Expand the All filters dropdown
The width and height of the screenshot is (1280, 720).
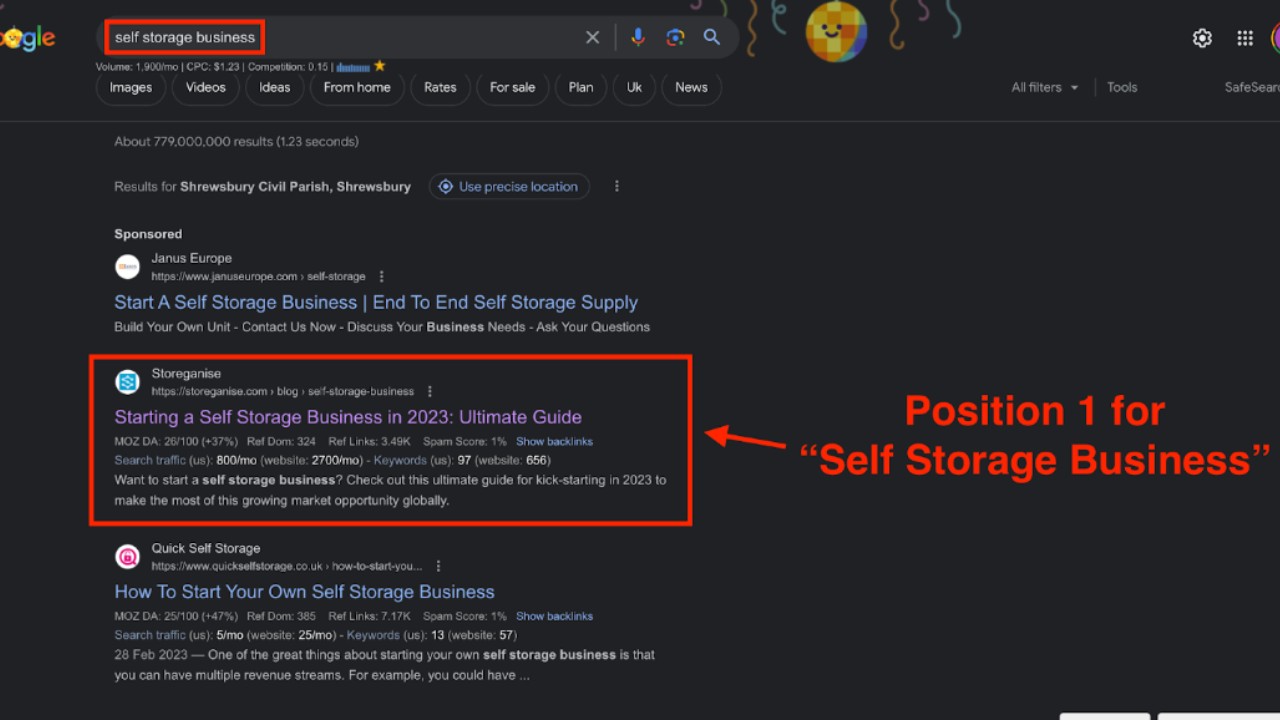tap(1045, 87)
